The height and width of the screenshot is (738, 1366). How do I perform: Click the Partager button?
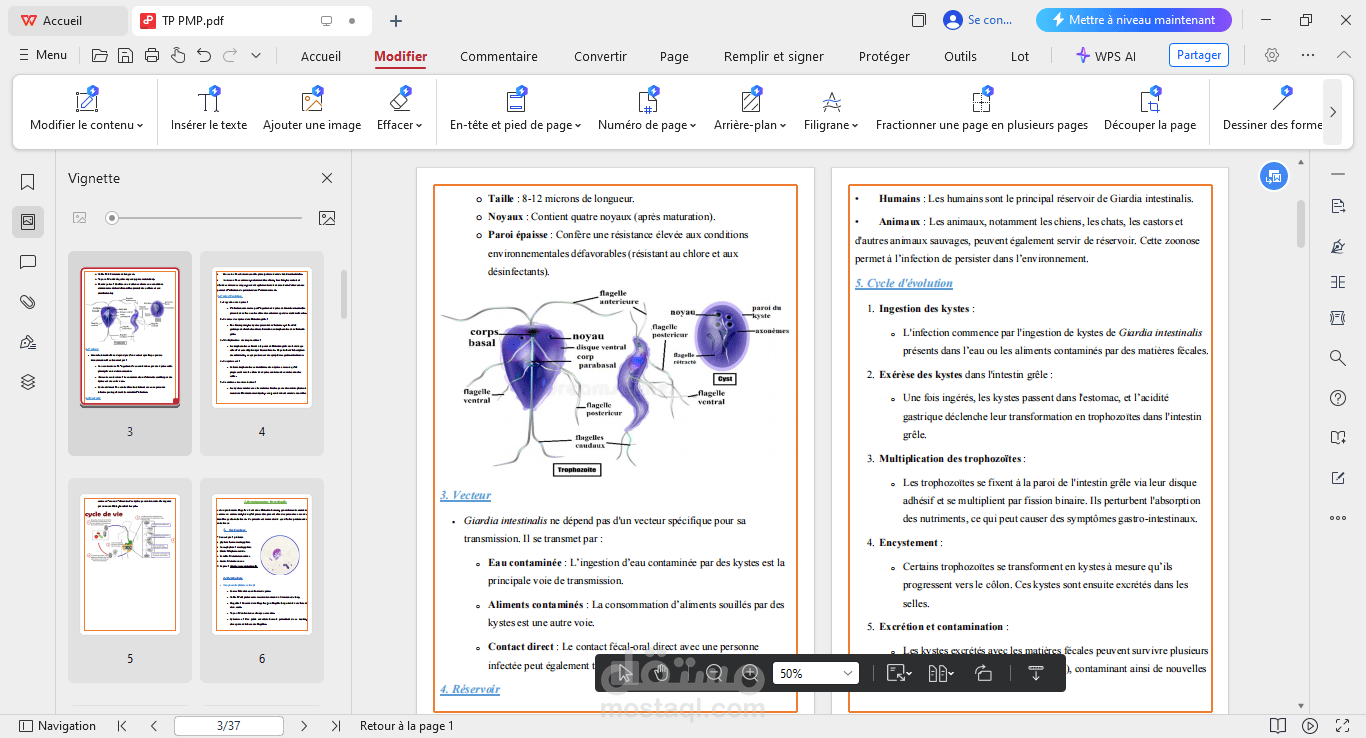click(x=1199, y=55)
